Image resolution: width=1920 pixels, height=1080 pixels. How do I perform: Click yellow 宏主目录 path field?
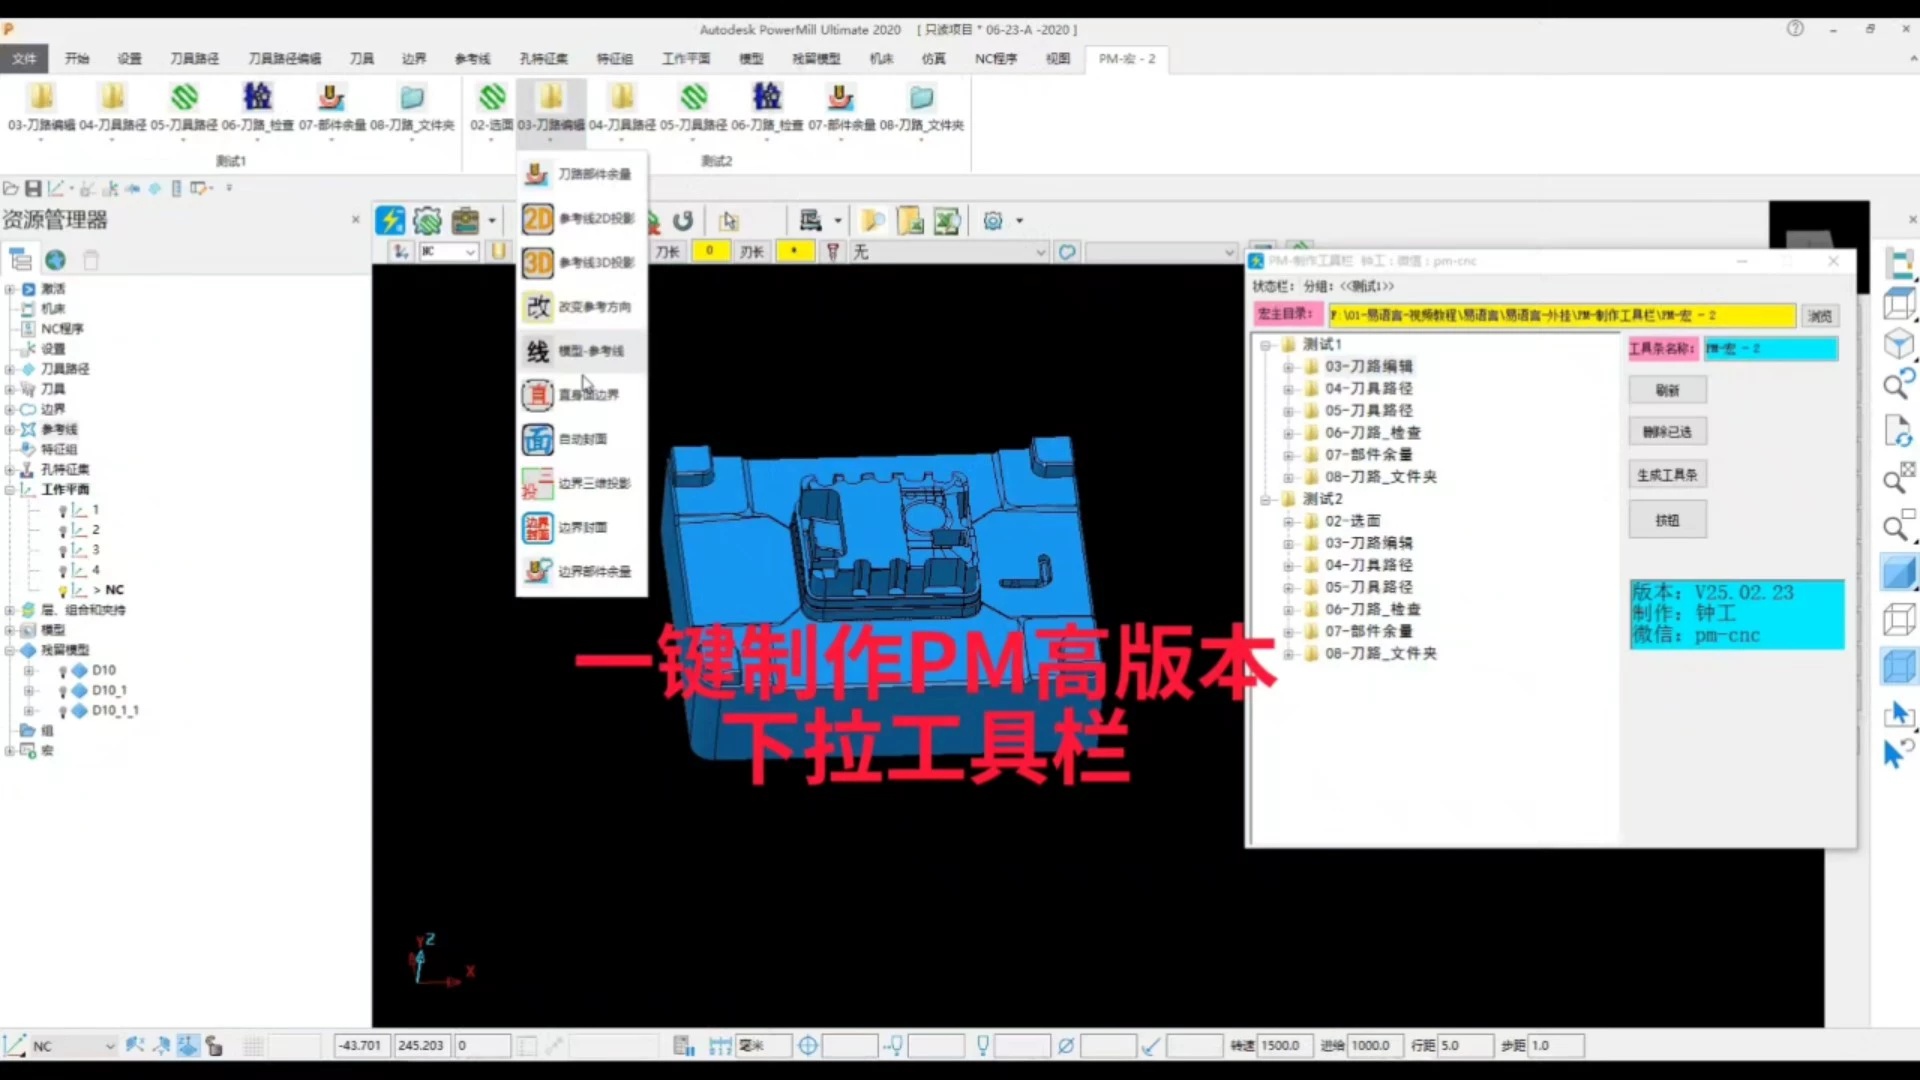1561,316
